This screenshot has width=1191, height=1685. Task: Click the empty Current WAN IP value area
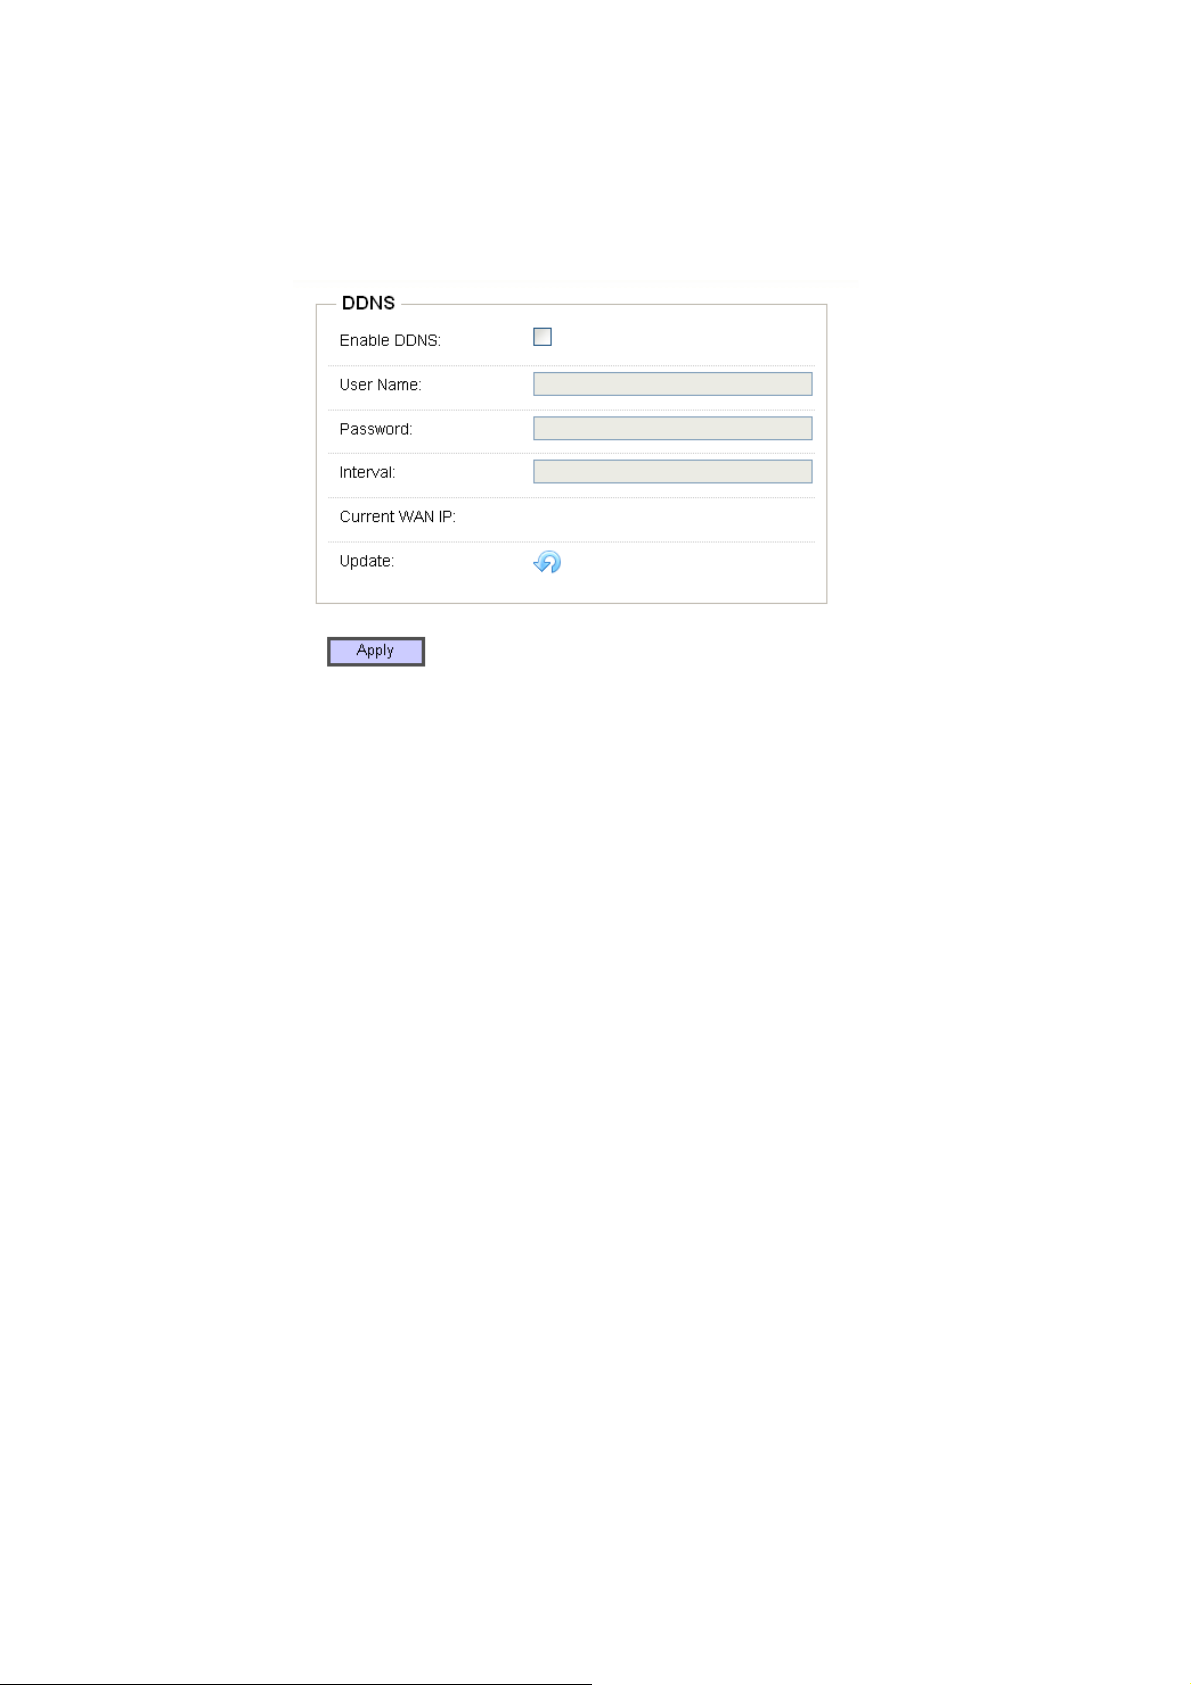(x=672, y=517)
